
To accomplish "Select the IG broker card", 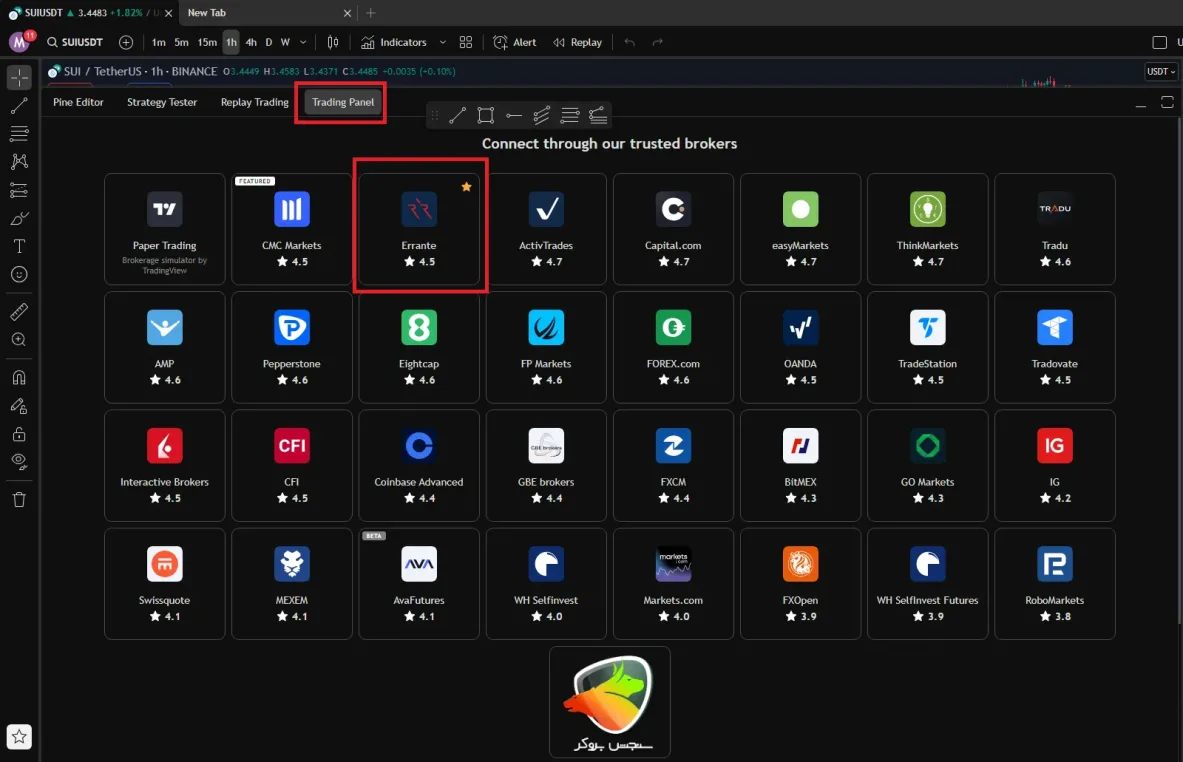I will coord(1055,465).
